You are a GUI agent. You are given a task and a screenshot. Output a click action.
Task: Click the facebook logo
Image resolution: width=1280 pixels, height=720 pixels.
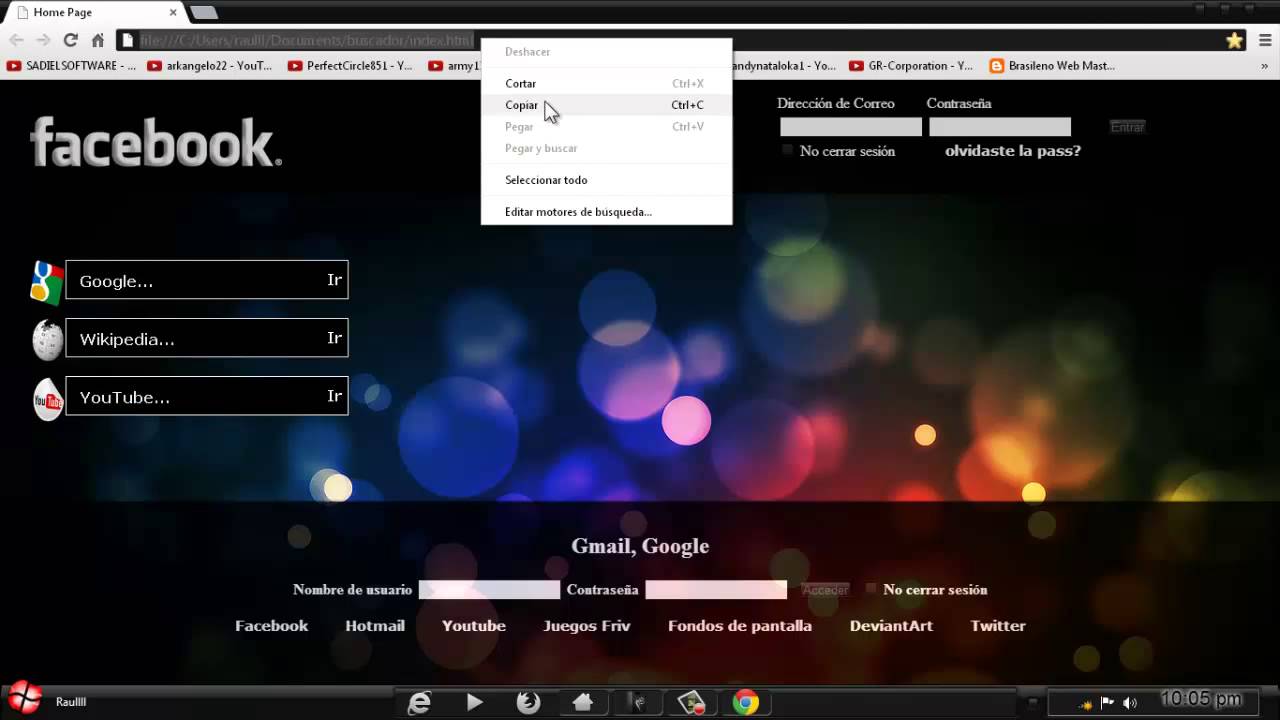point(155,142)
